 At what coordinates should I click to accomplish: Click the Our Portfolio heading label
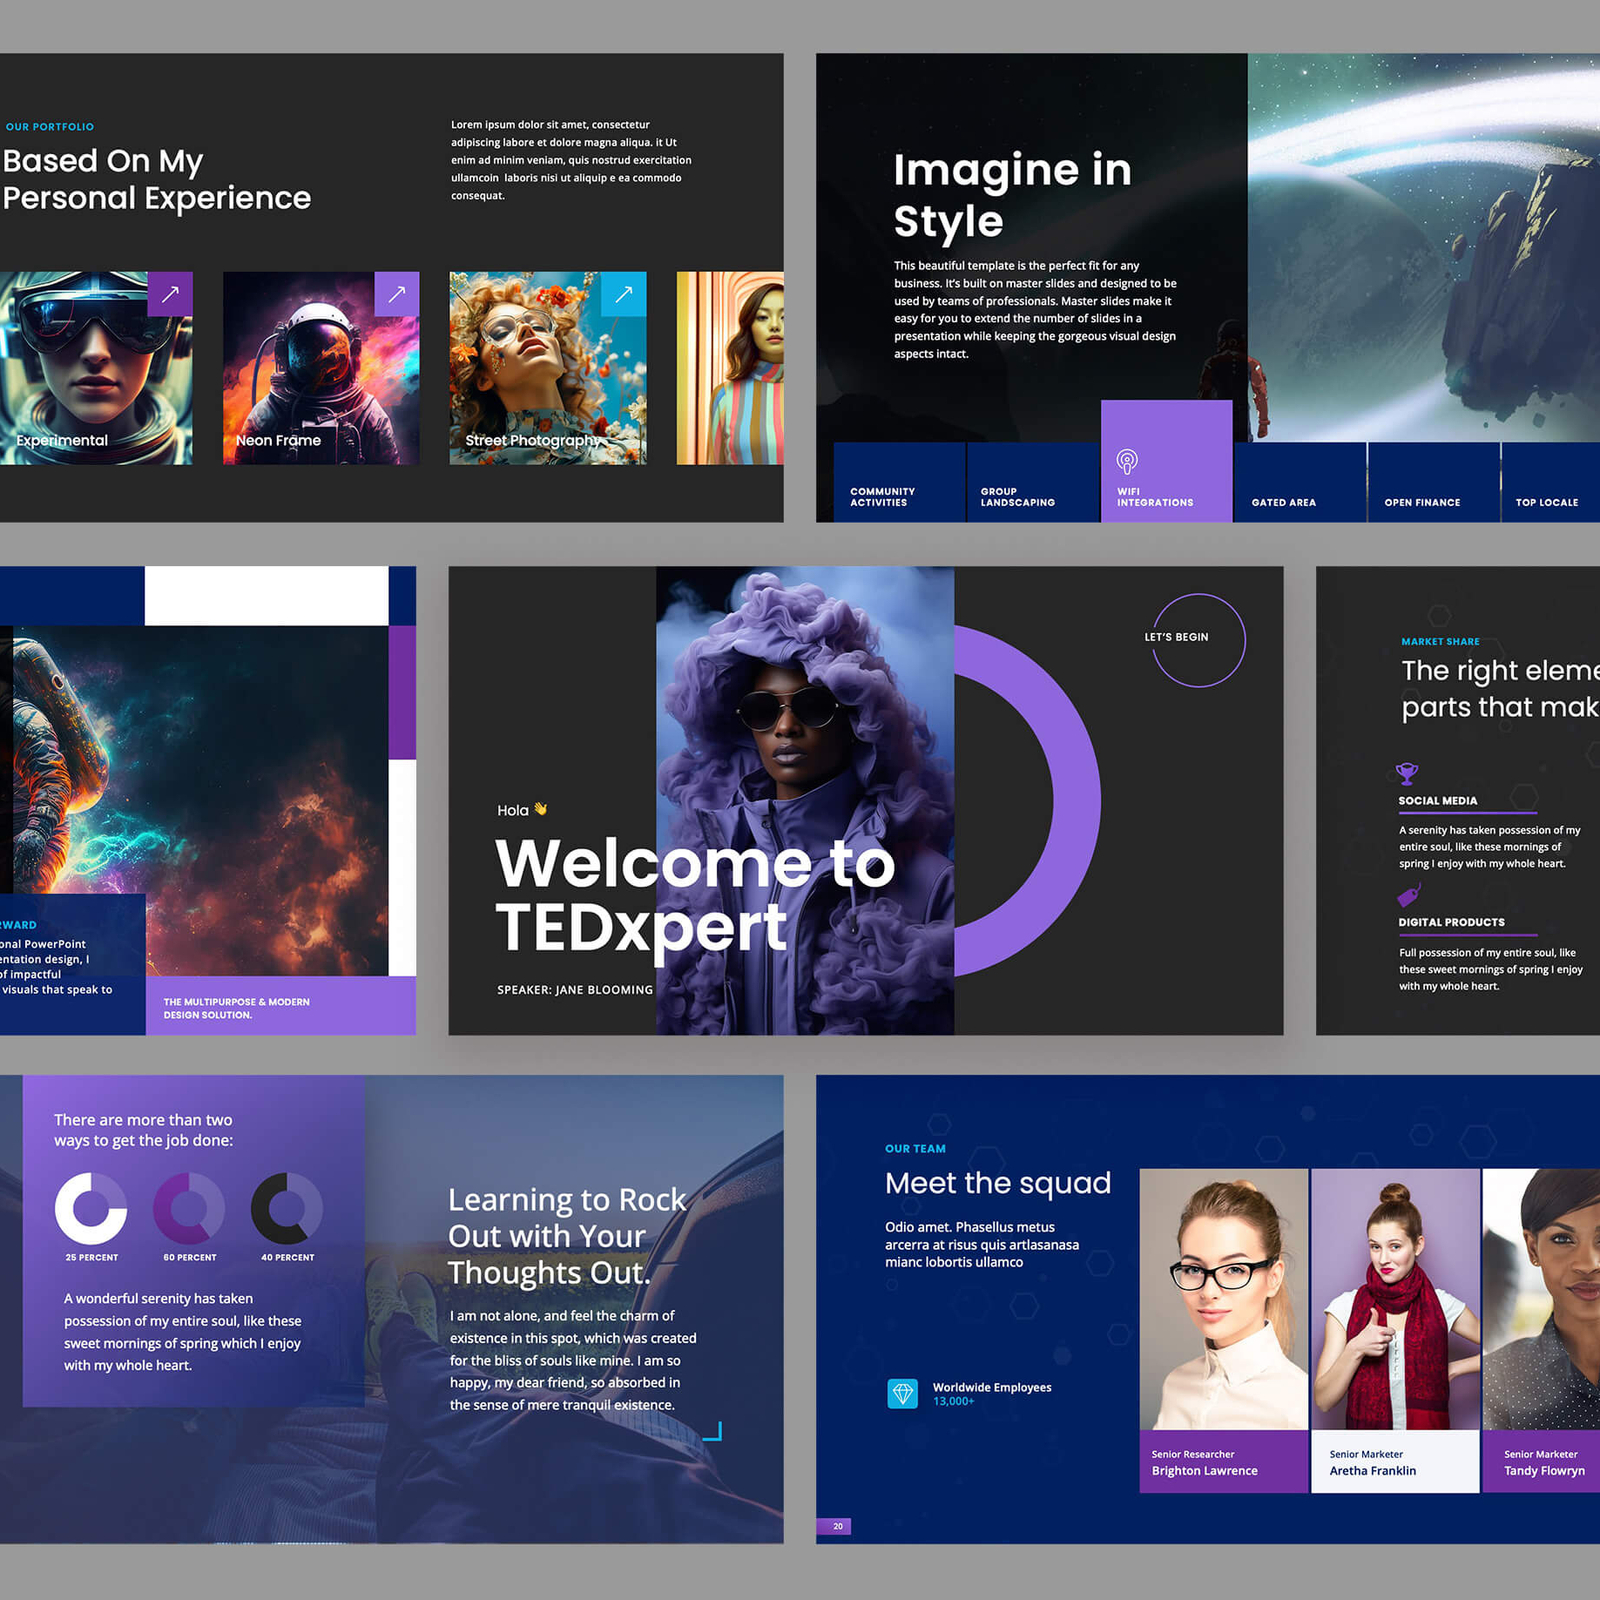click(50, 127)
